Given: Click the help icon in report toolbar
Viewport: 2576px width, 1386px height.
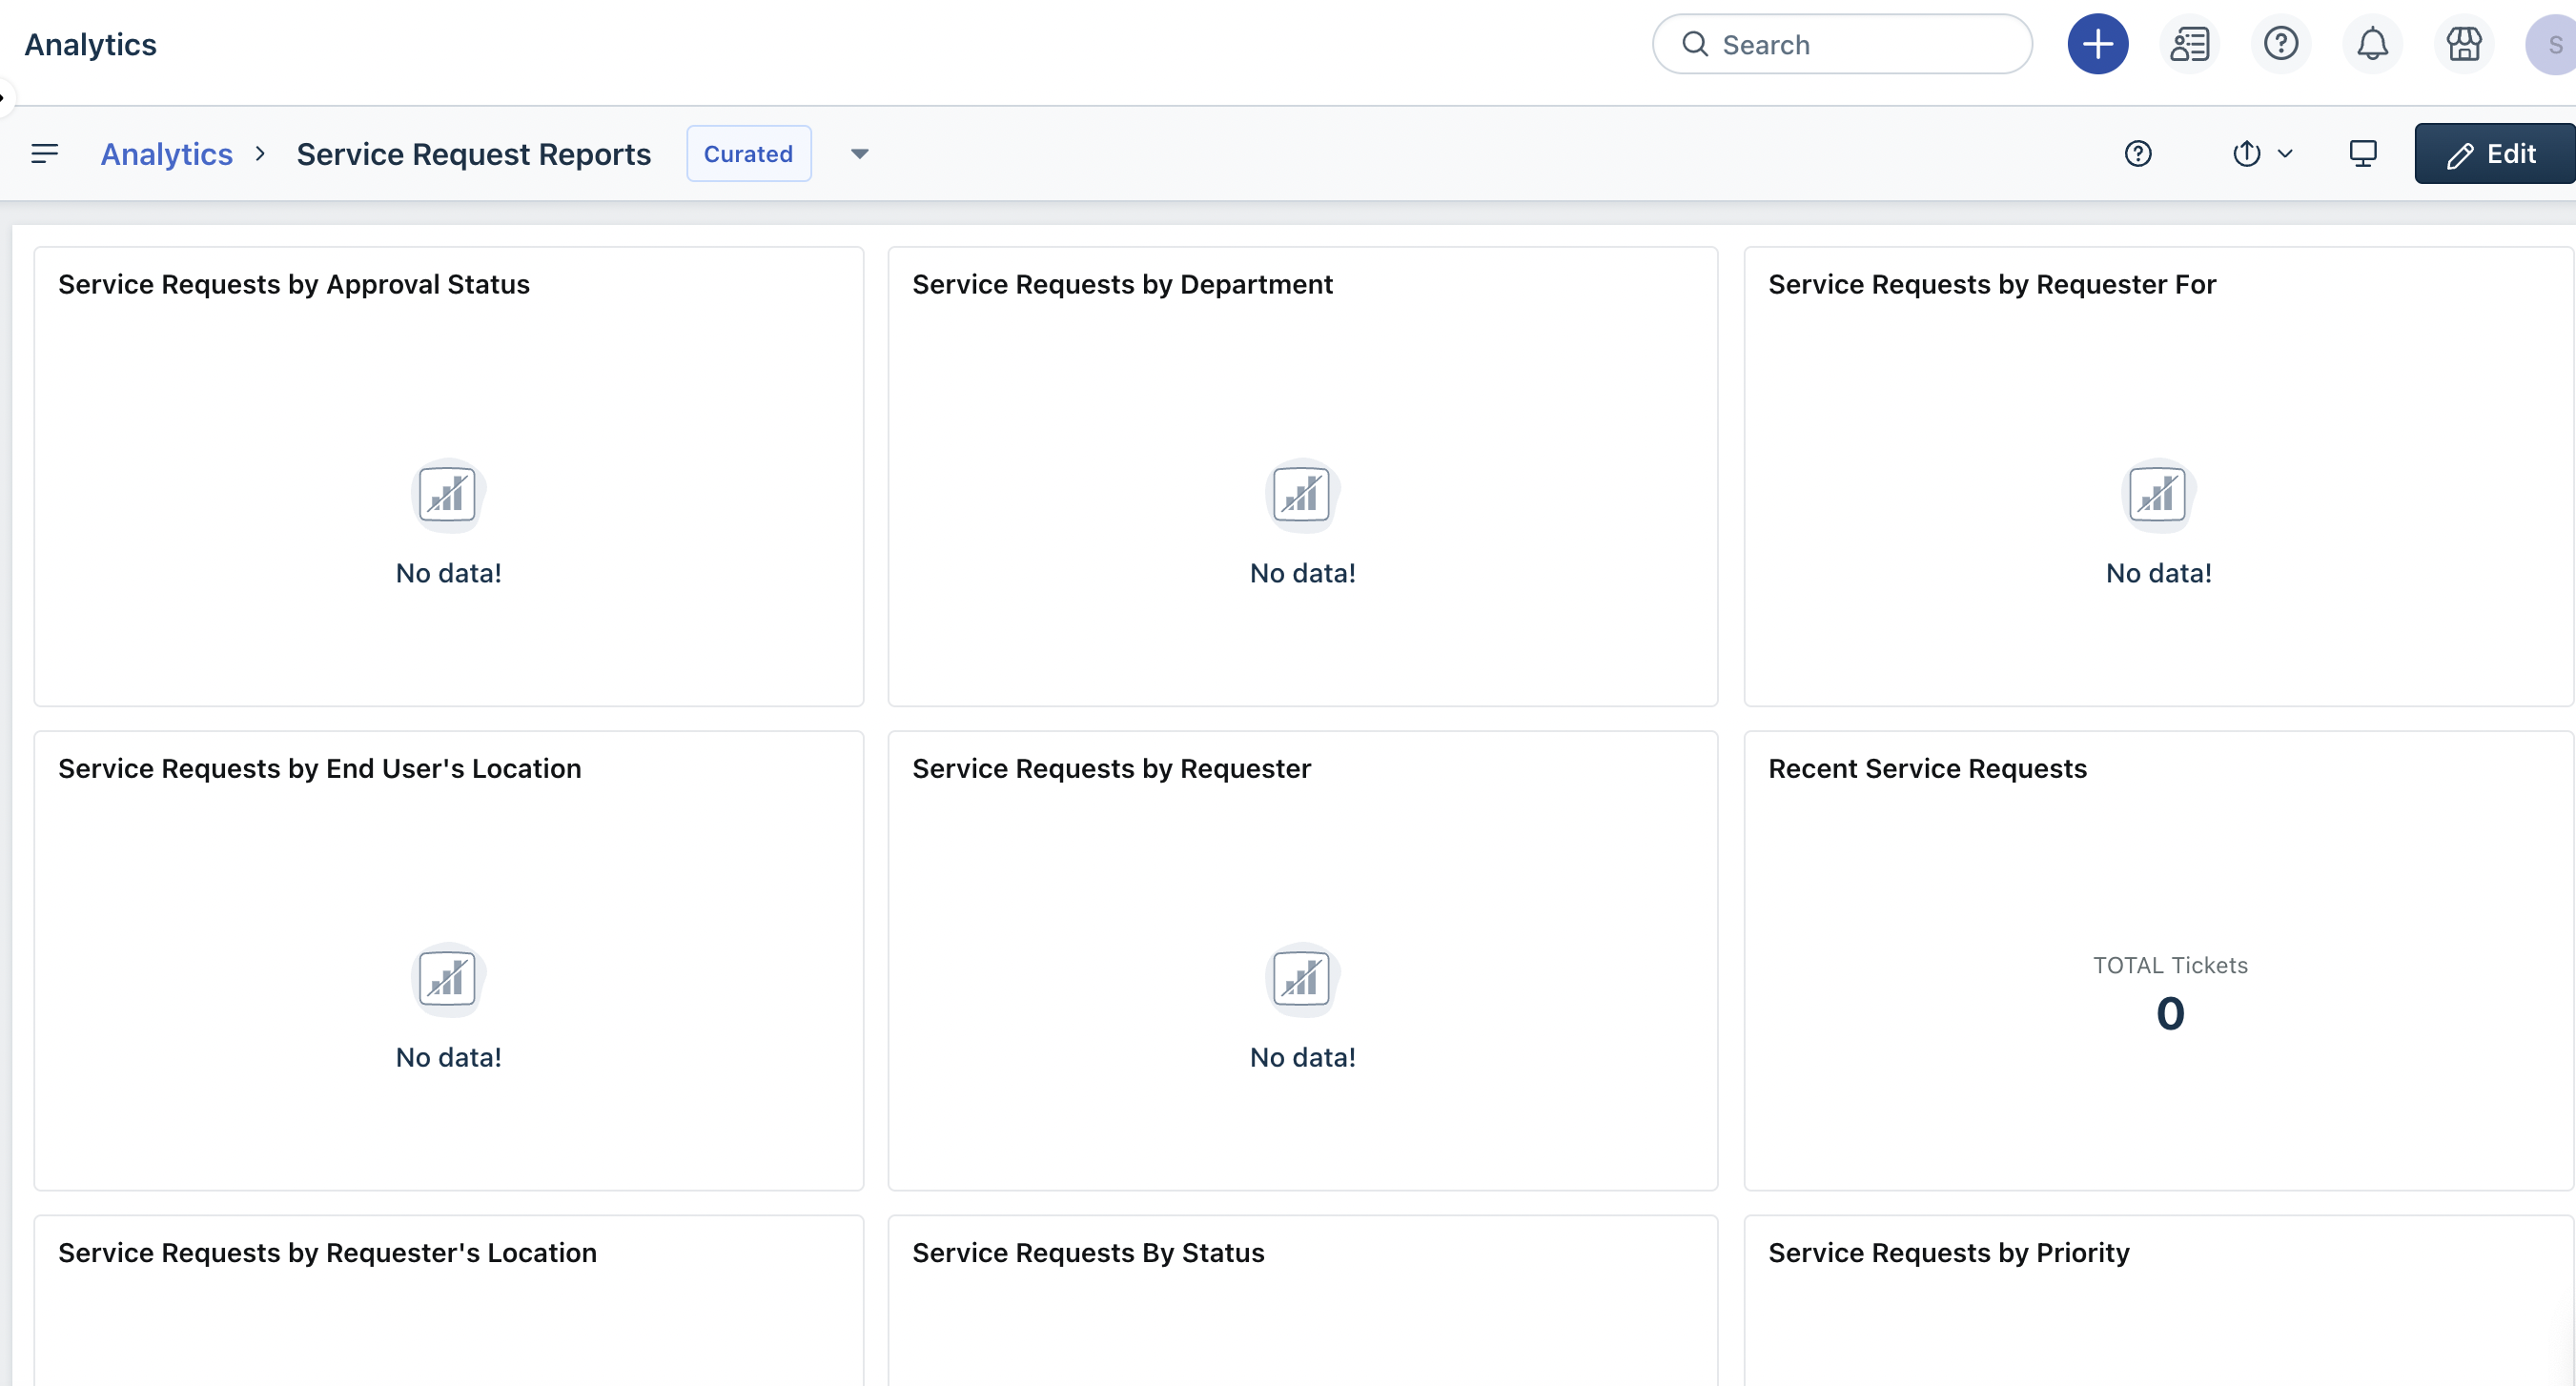Looking at the screenshot, I should coord(2138,153).
